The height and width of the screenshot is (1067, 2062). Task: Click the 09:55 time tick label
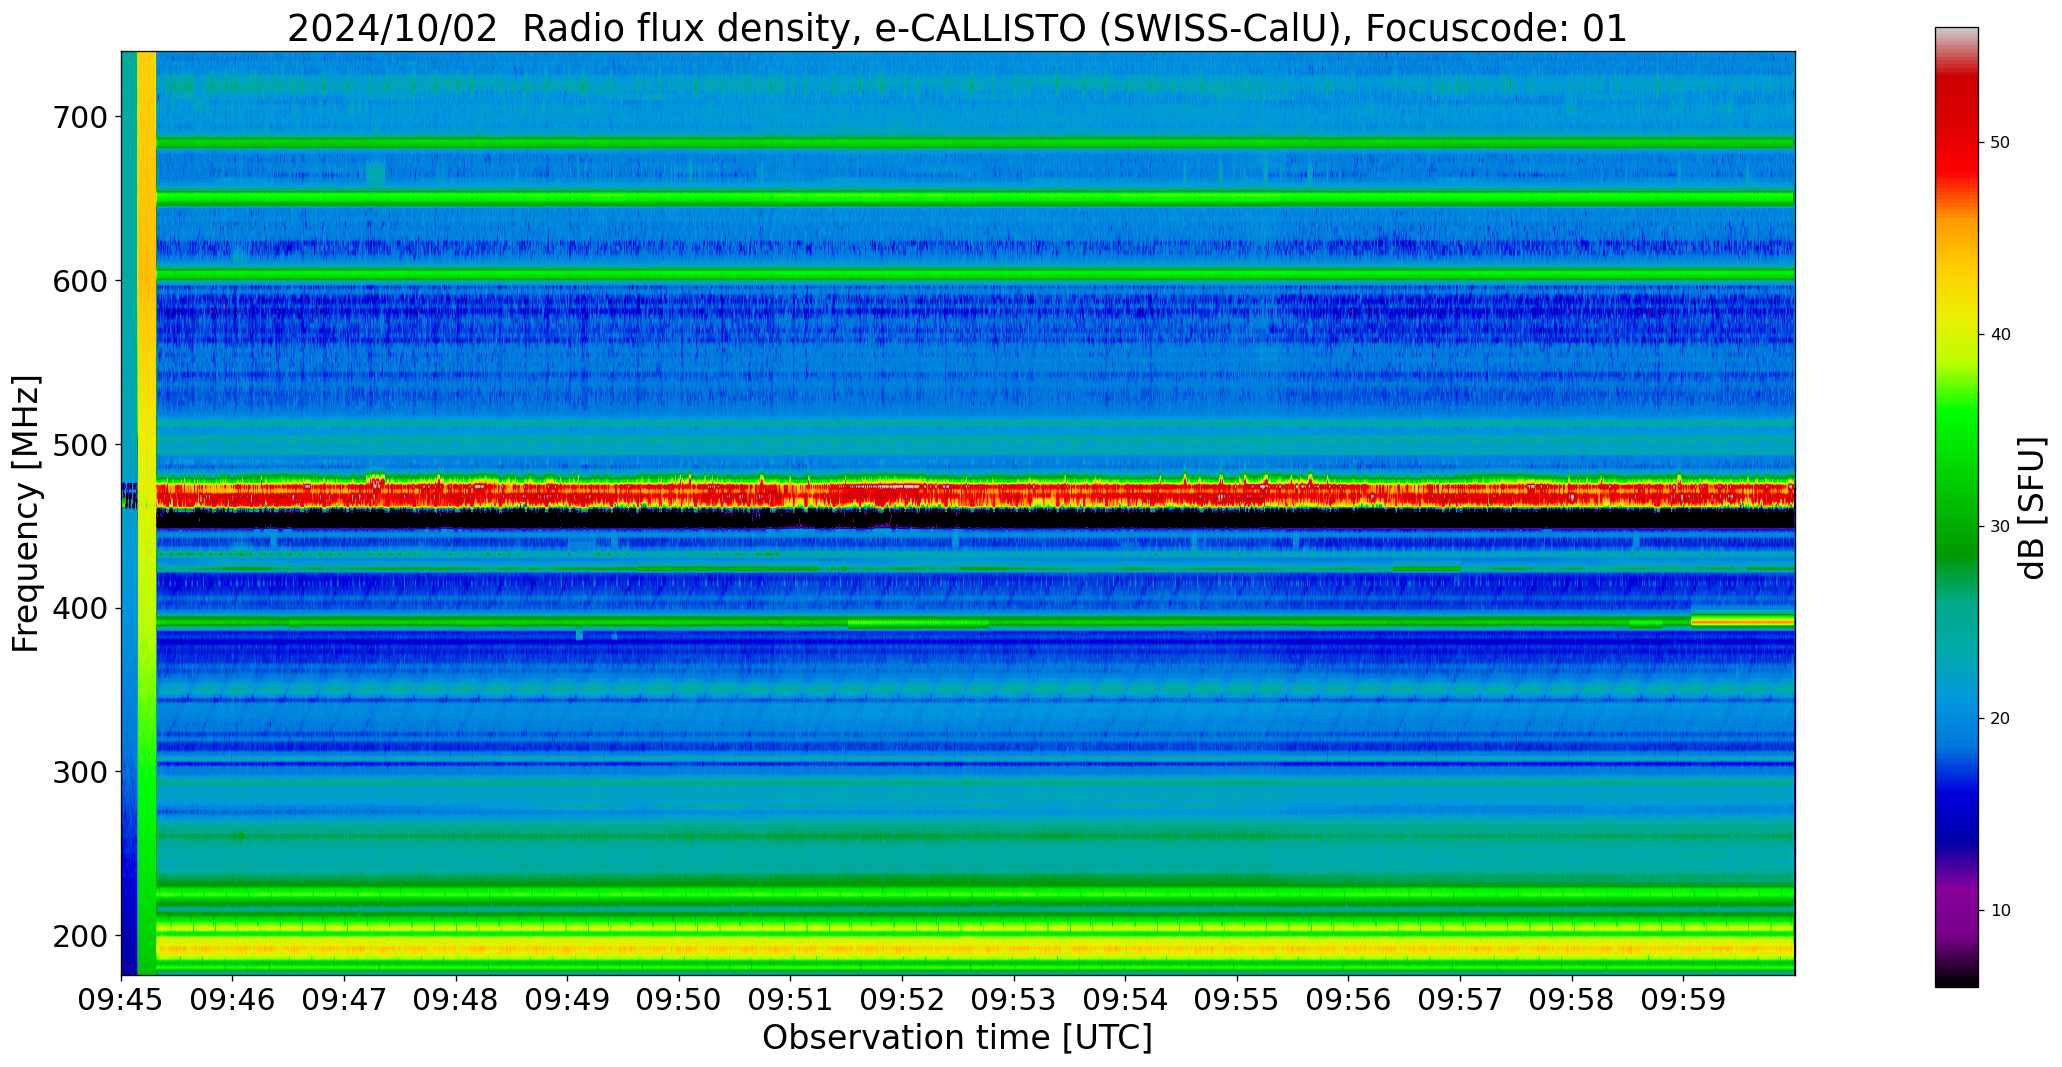click(1237, 1001)
